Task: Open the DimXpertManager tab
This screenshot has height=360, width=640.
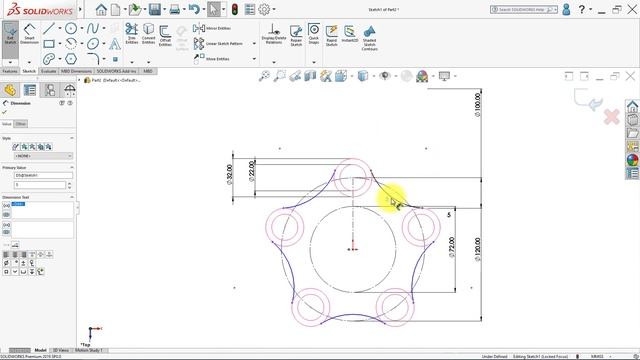Action: [69, 90]
